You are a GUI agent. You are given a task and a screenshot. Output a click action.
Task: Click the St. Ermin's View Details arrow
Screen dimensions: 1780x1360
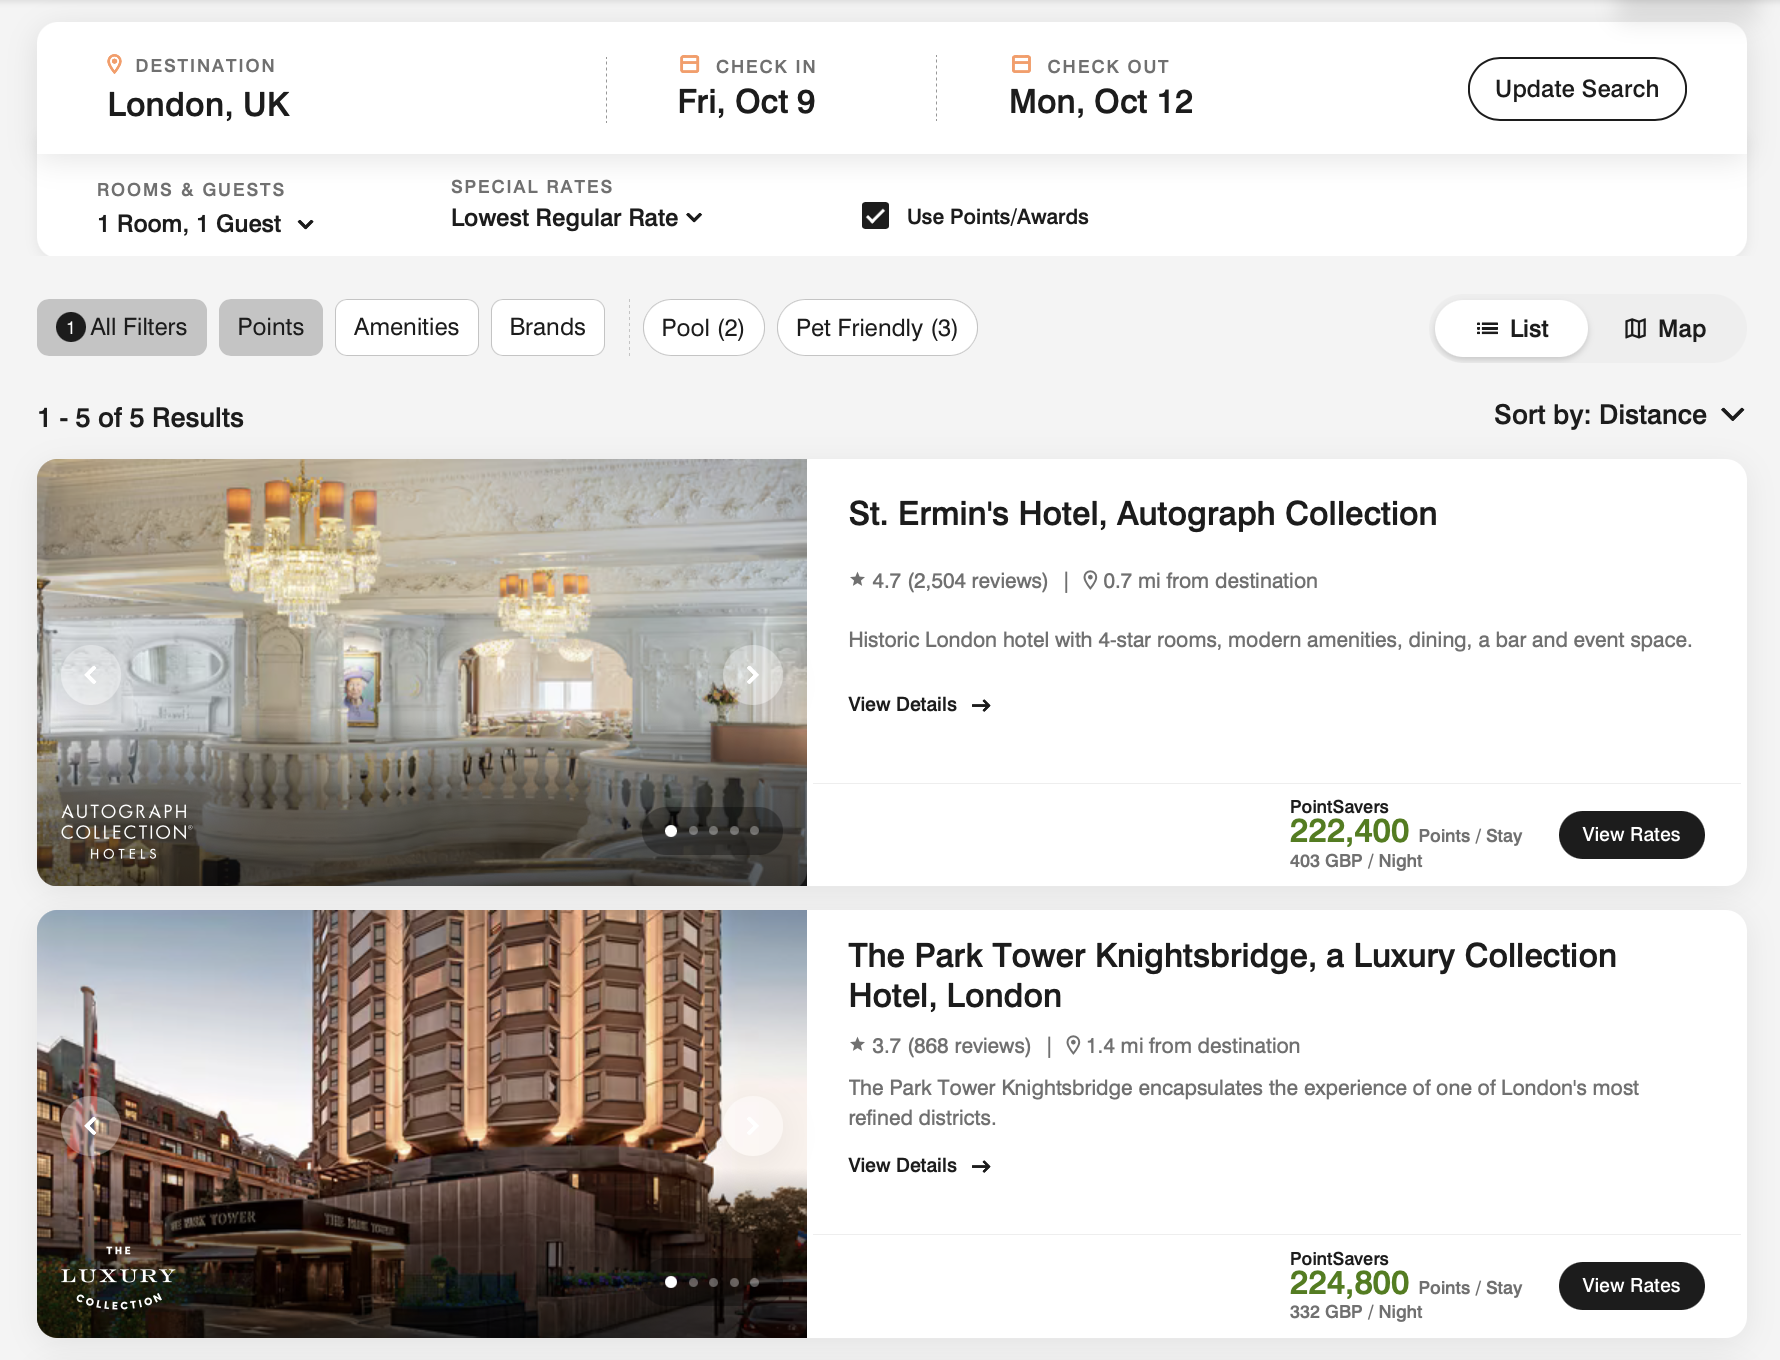pos(981,705)
